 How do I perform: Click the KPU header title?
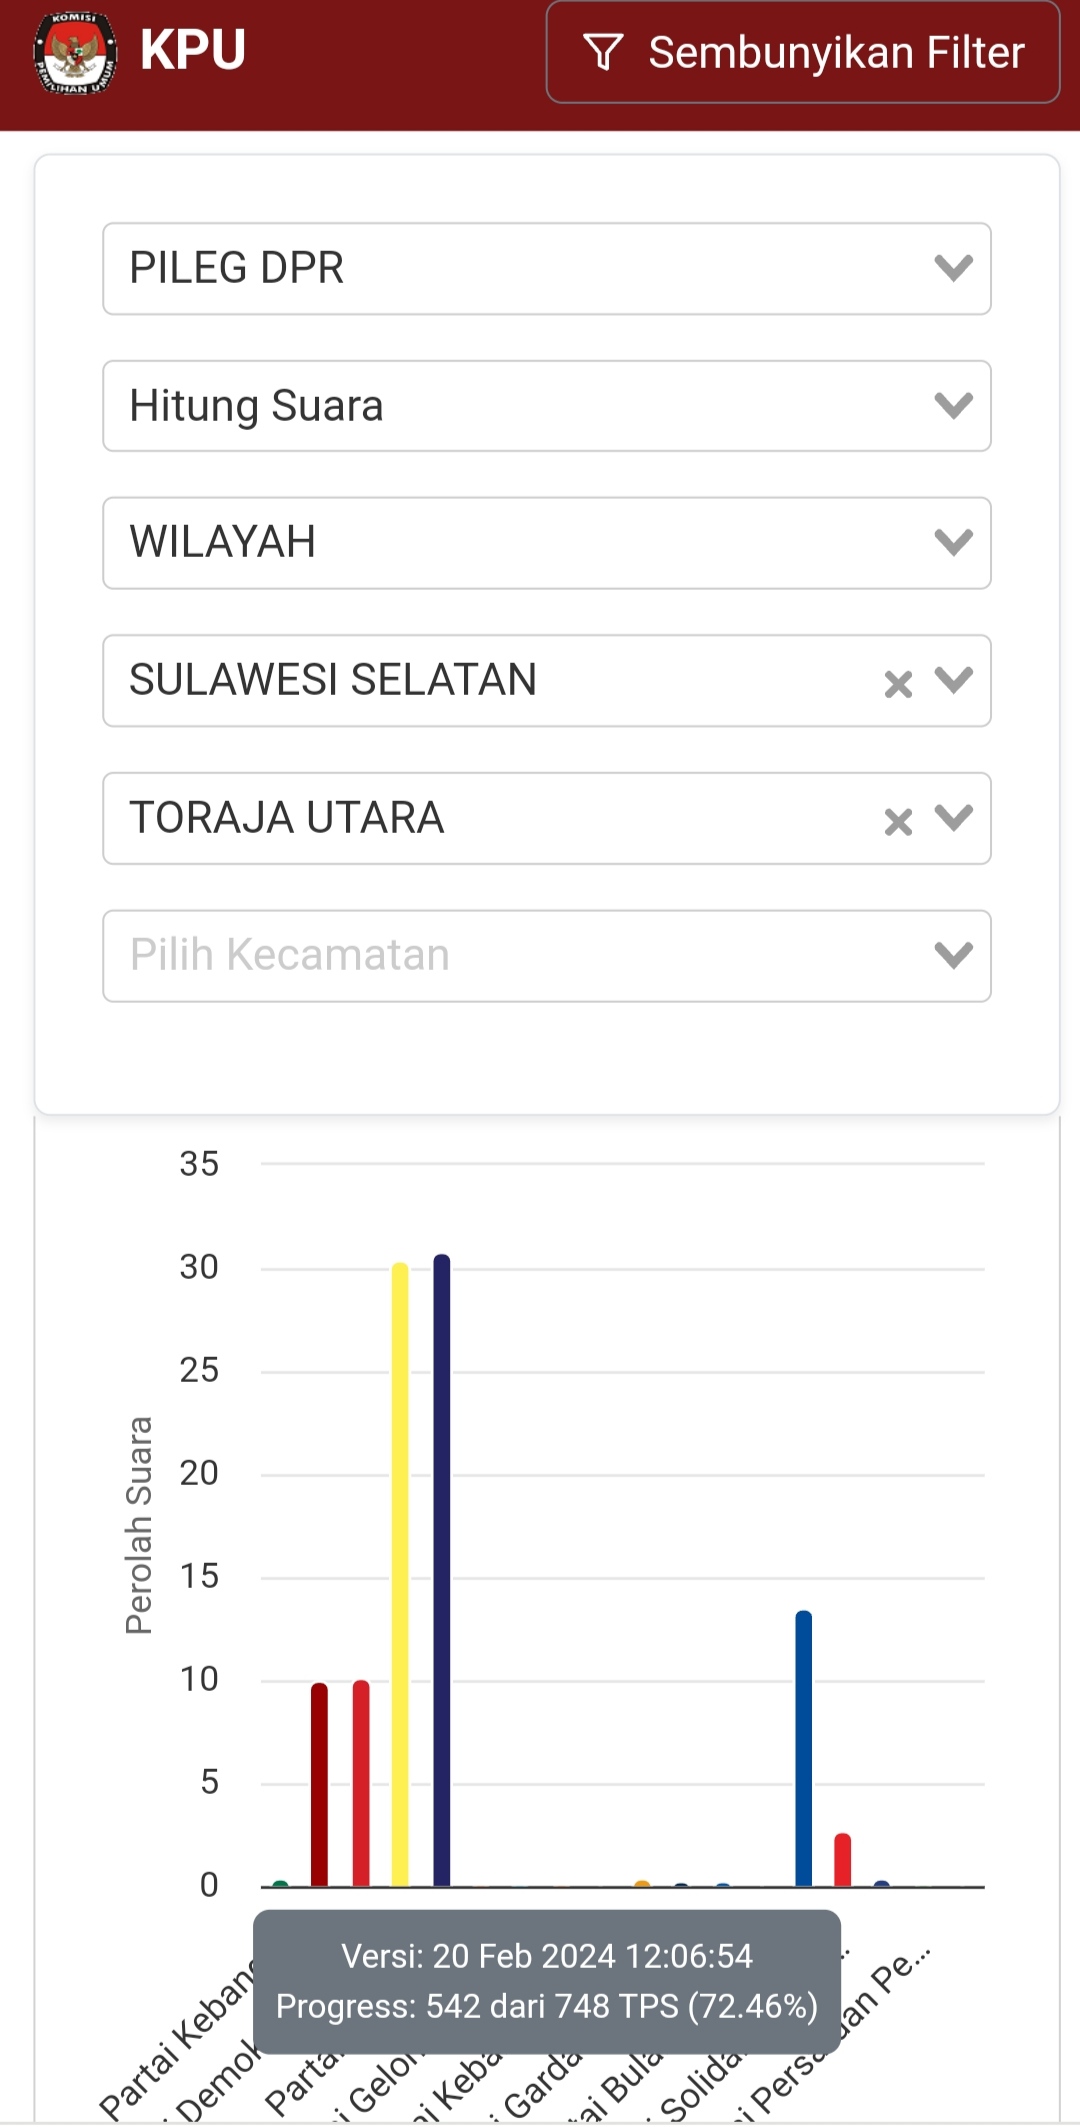point(193,50)
